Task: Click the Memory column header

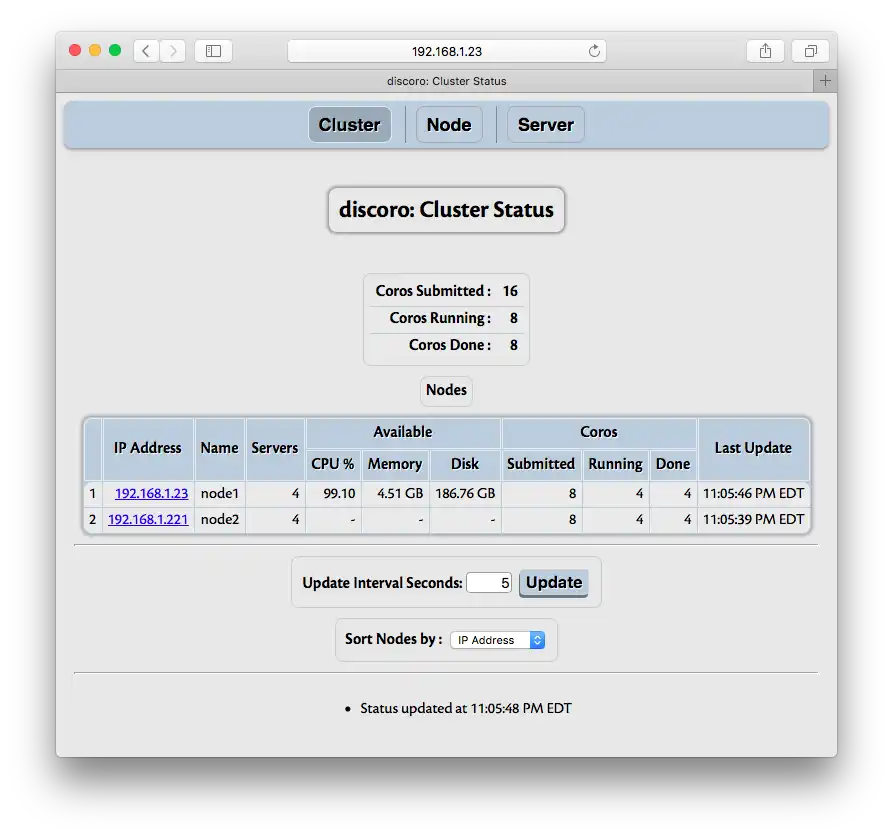Action: pos(395,464)
